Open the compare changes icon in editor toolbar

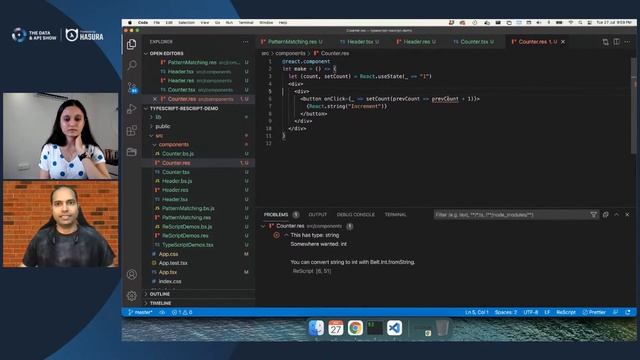click(x=605, y=42)
